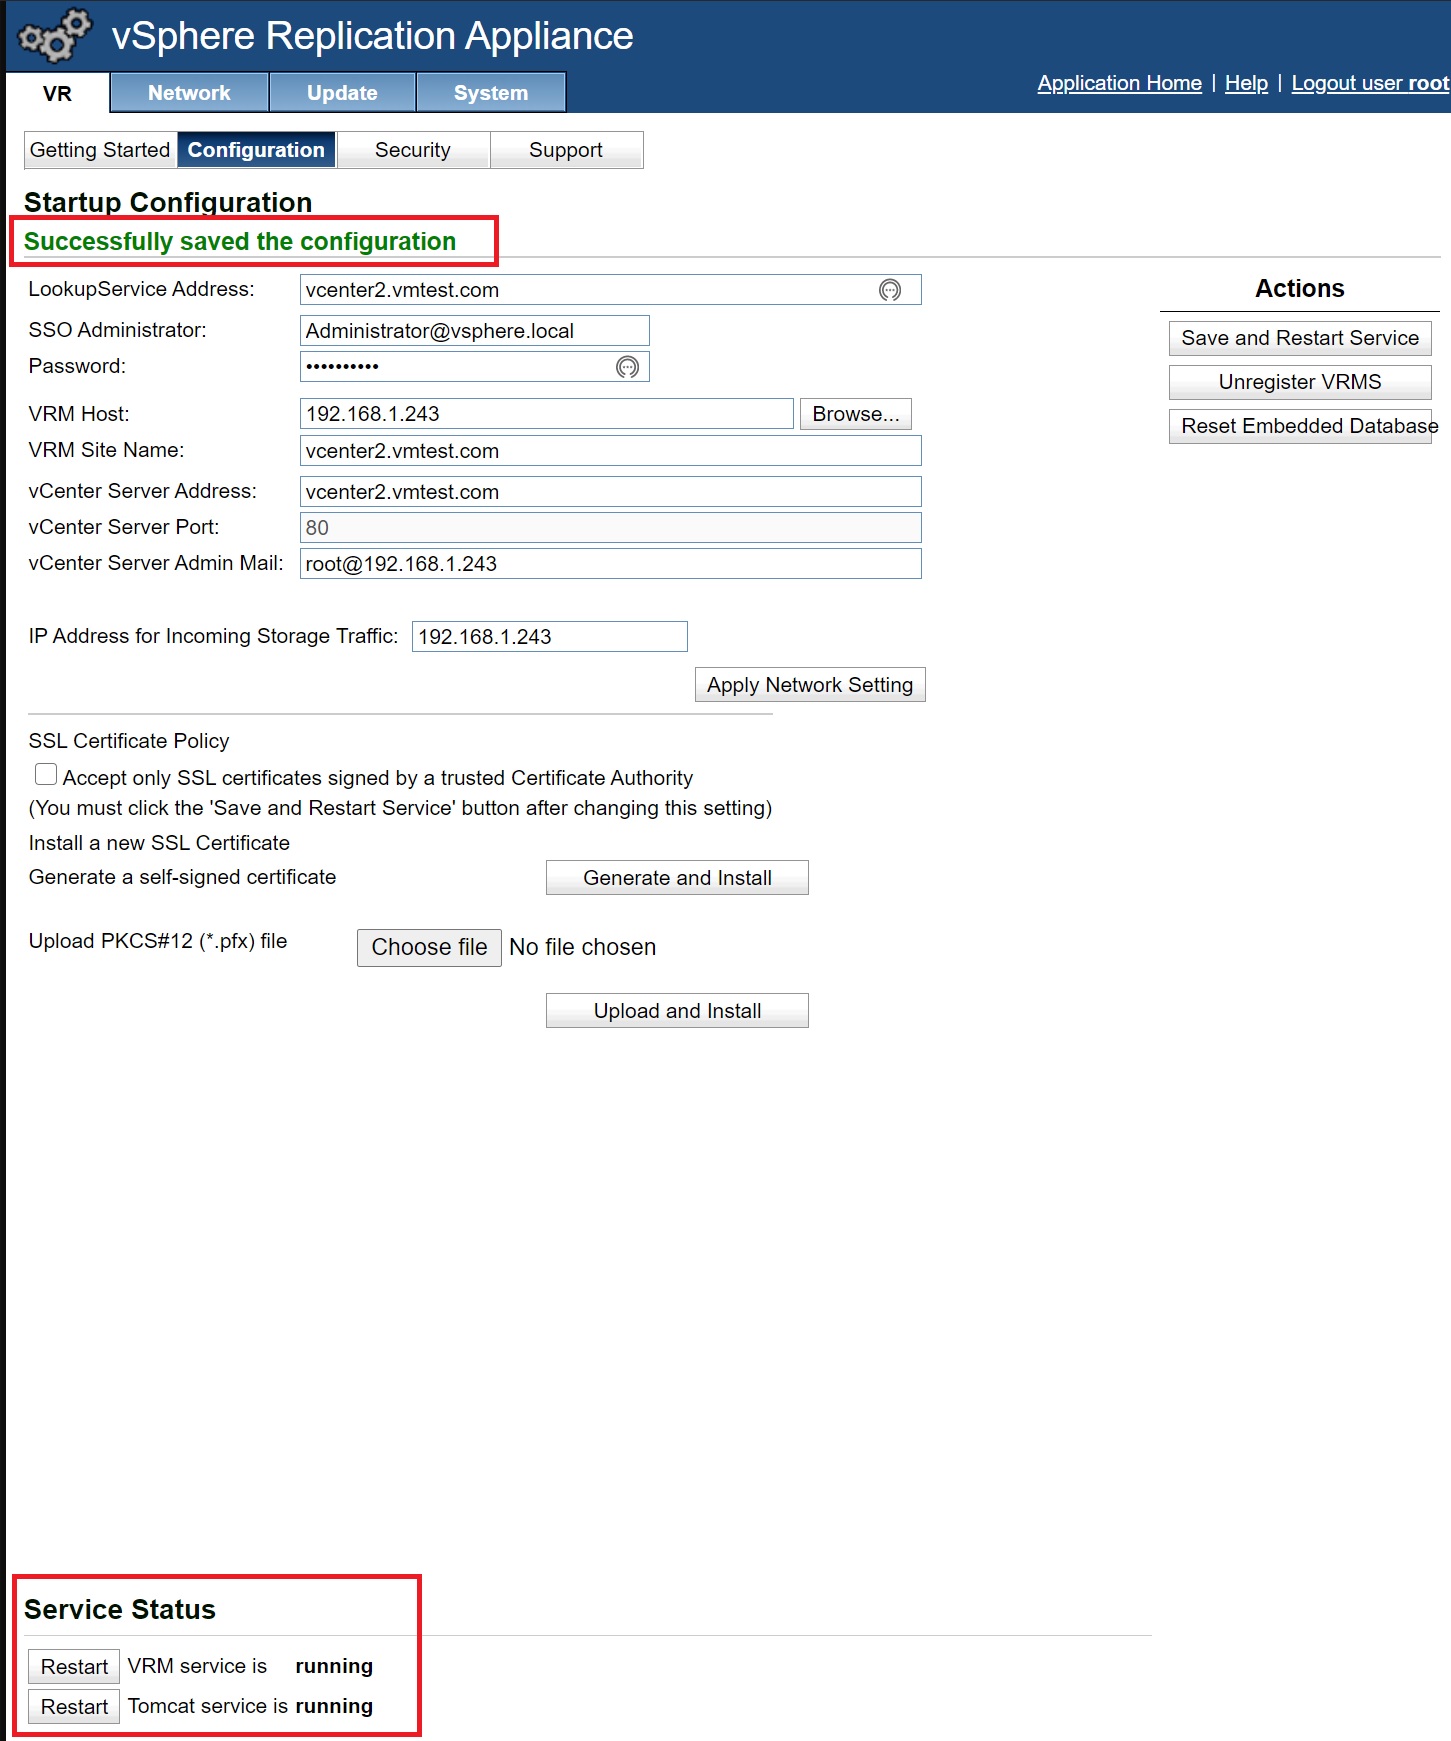Click Upload and Install button

[677, 1011]
